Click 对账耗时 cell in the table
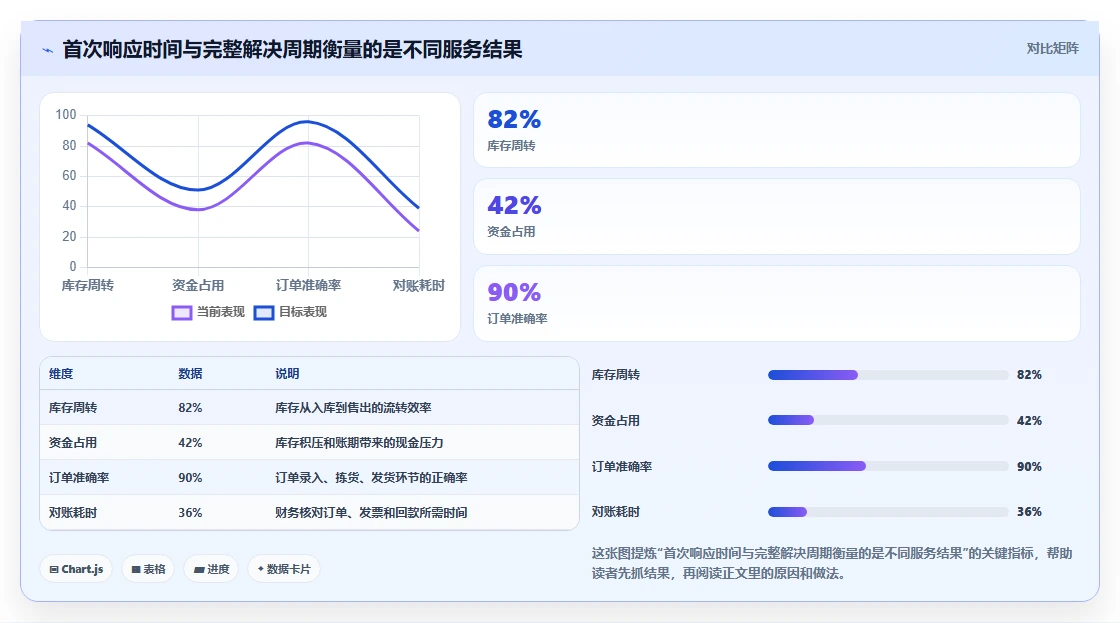The width and height of the screenshot is (1120, 623). tap(73, 513)
